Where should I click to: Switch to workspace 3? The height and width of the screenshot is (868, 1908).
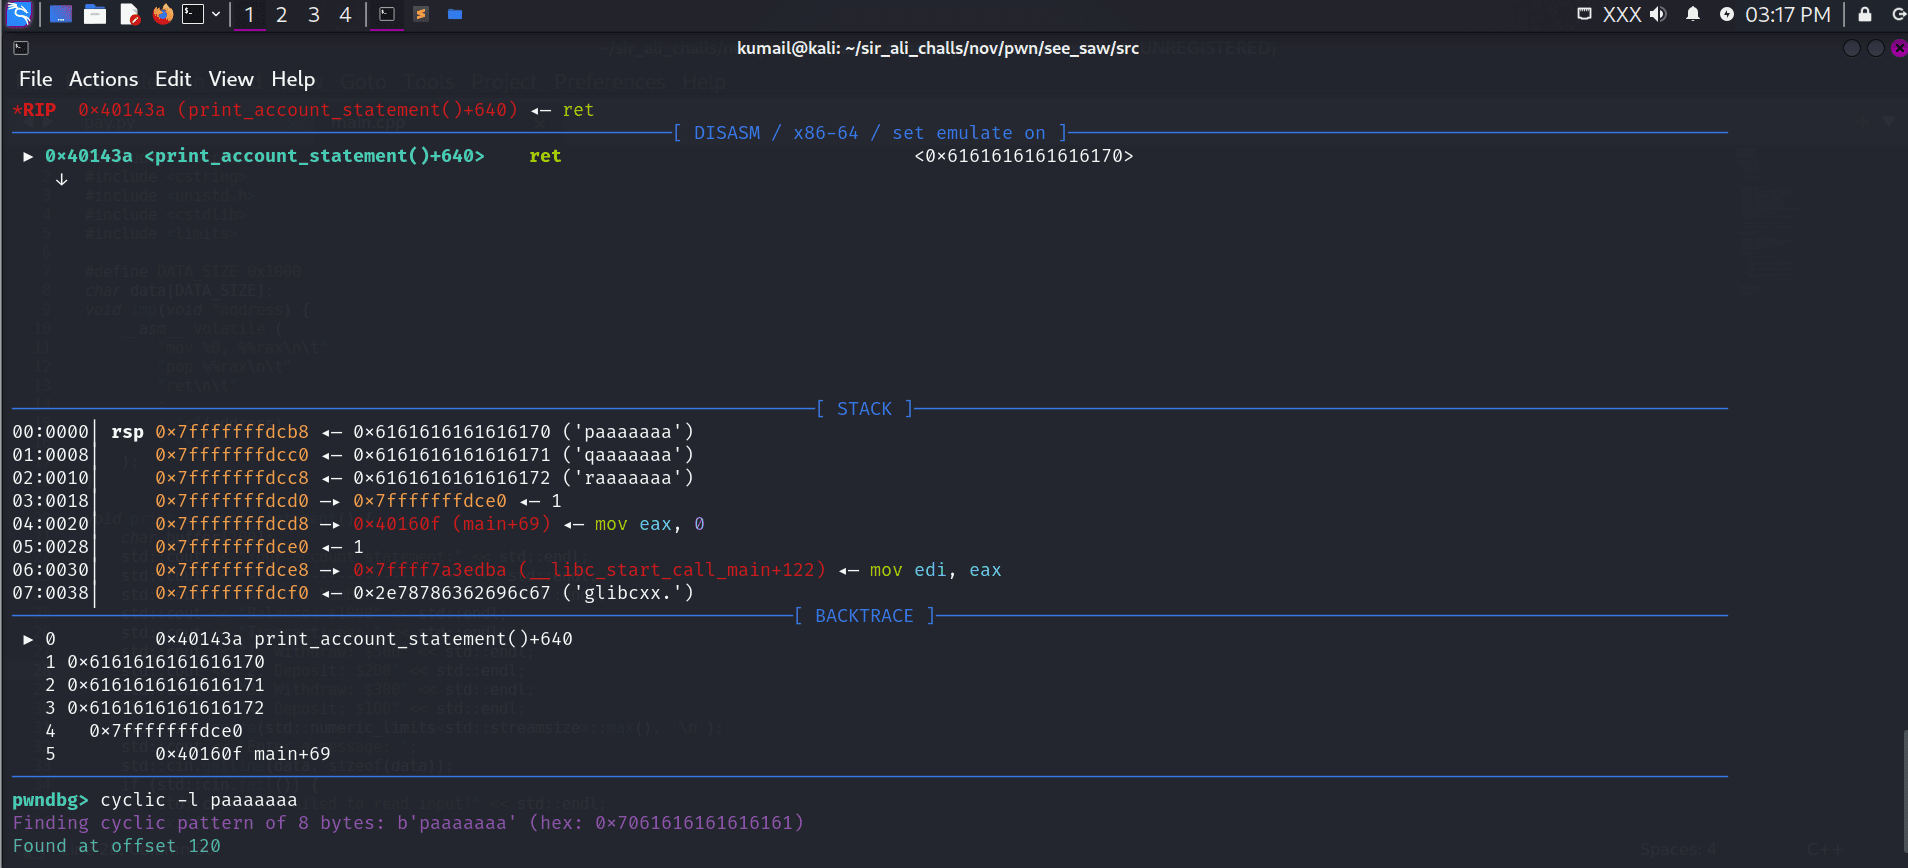(x=314, y=15)
